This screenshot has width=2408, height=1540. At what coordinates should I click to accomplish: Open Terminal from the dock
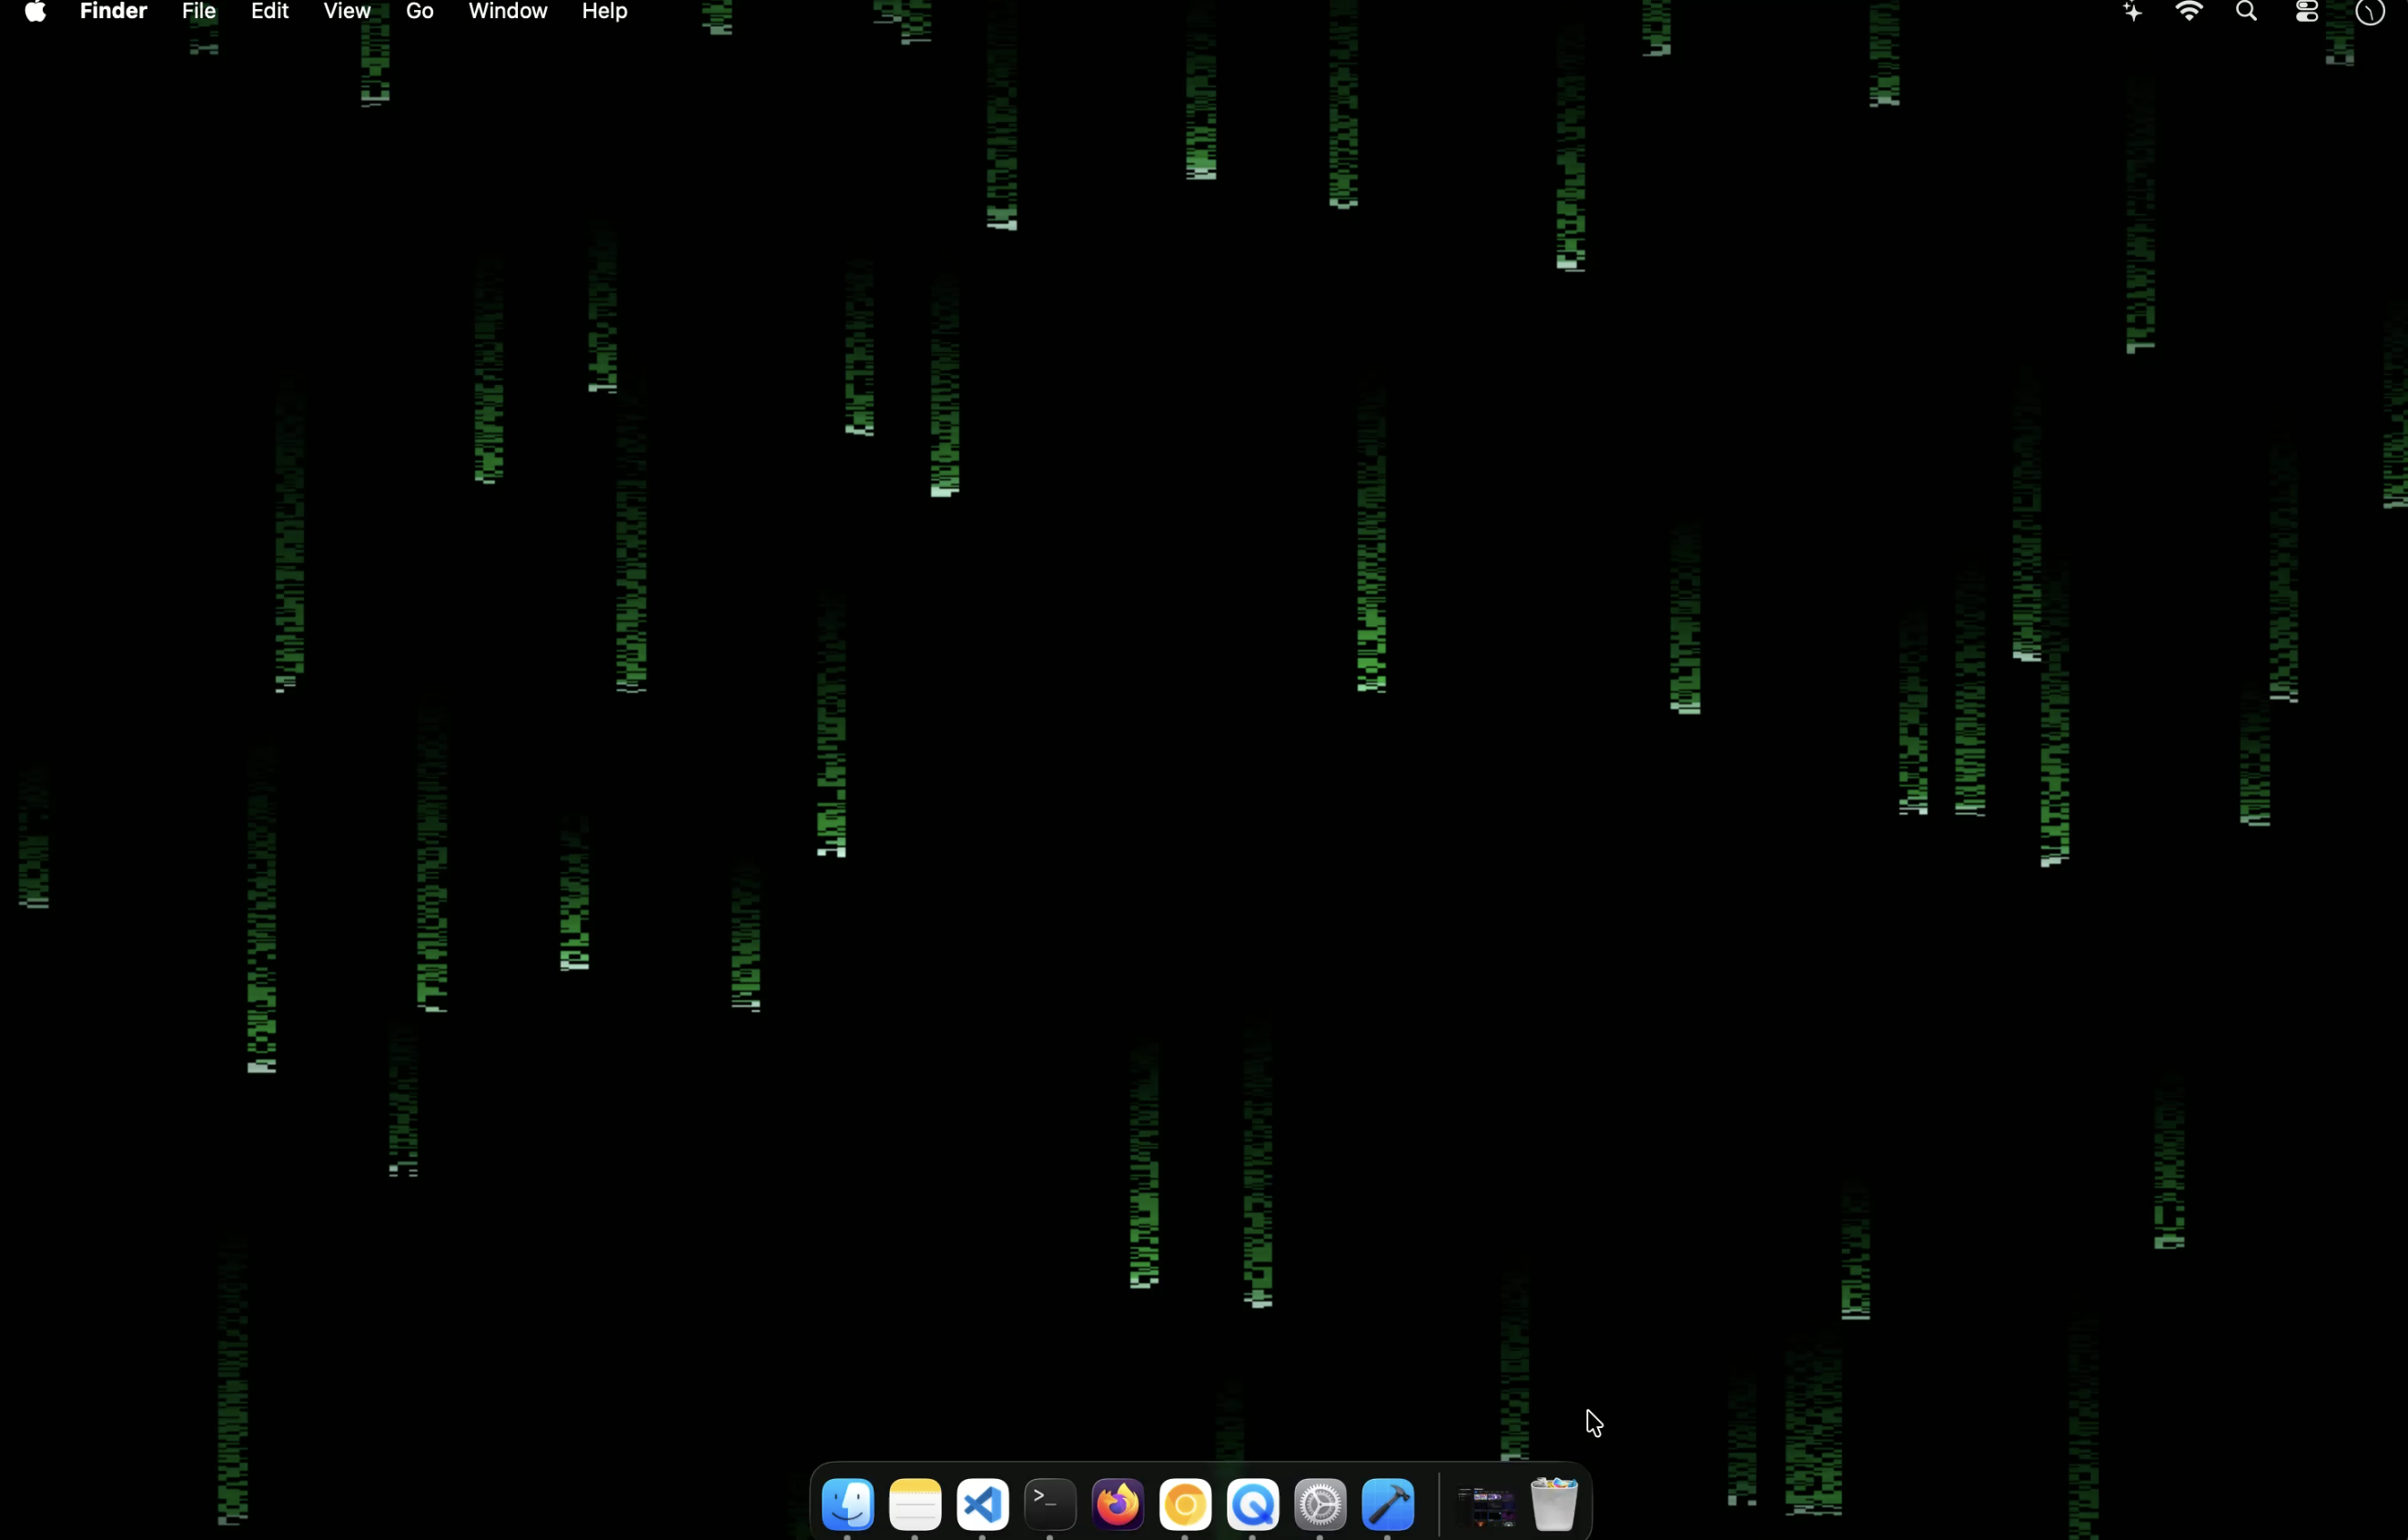[1049, 1505]
